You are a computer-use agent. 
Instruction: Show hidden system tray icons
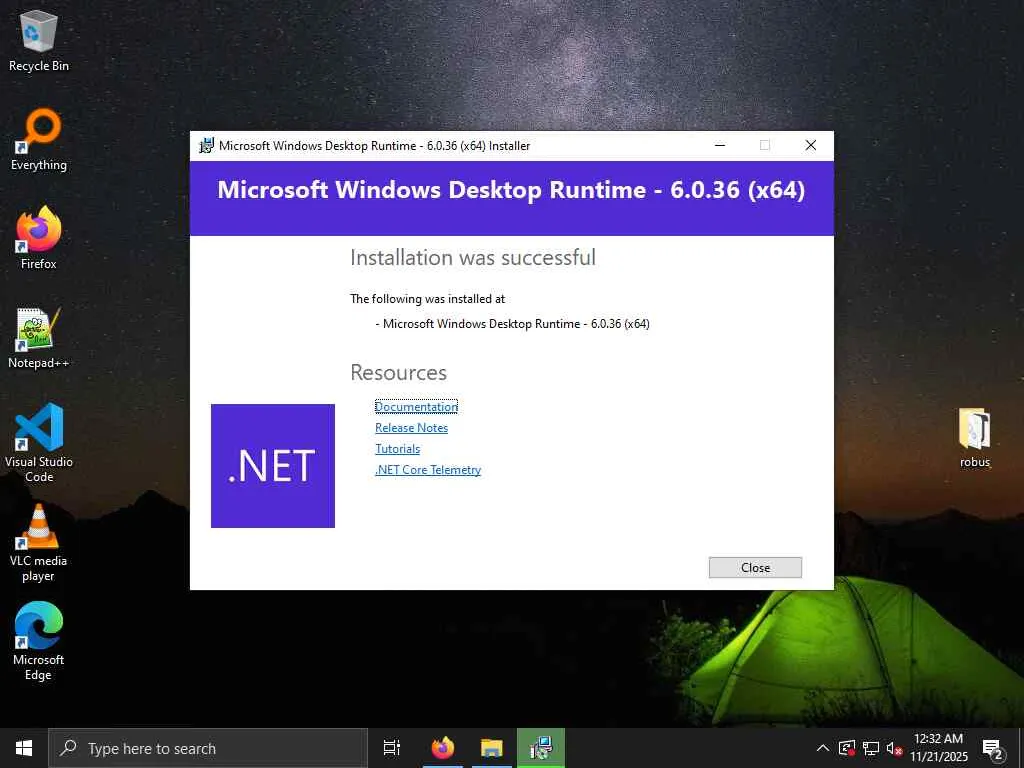pos(823,748)
